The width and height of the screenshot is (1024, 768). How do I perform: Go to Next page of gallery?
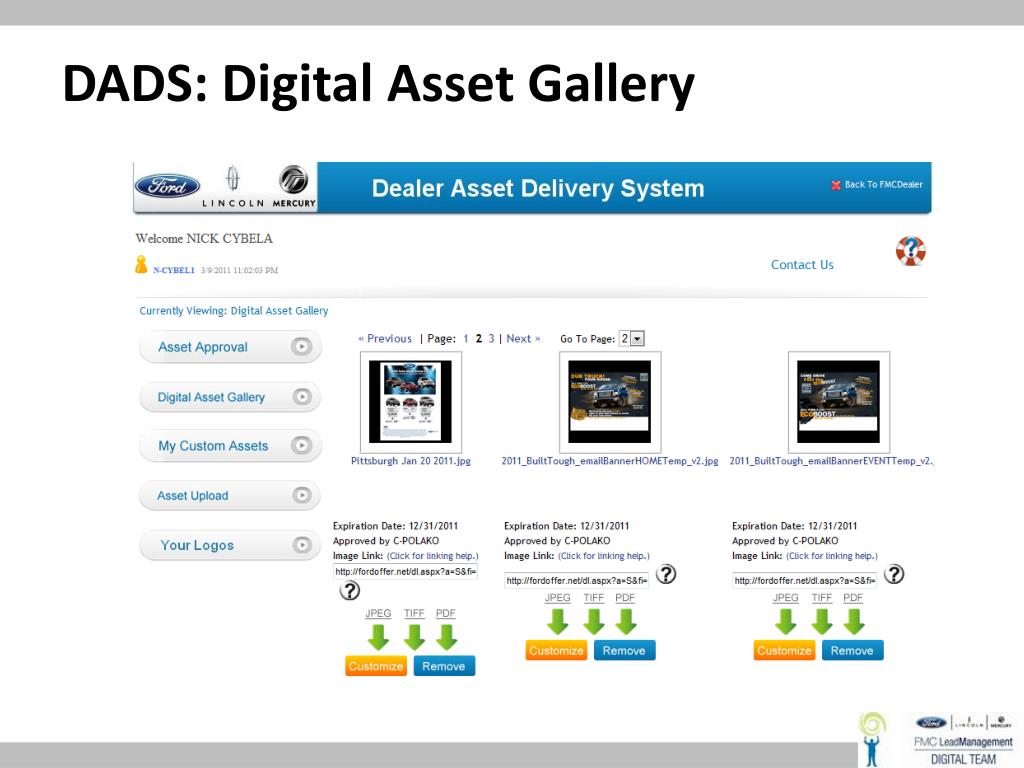(x=523, y=338)
